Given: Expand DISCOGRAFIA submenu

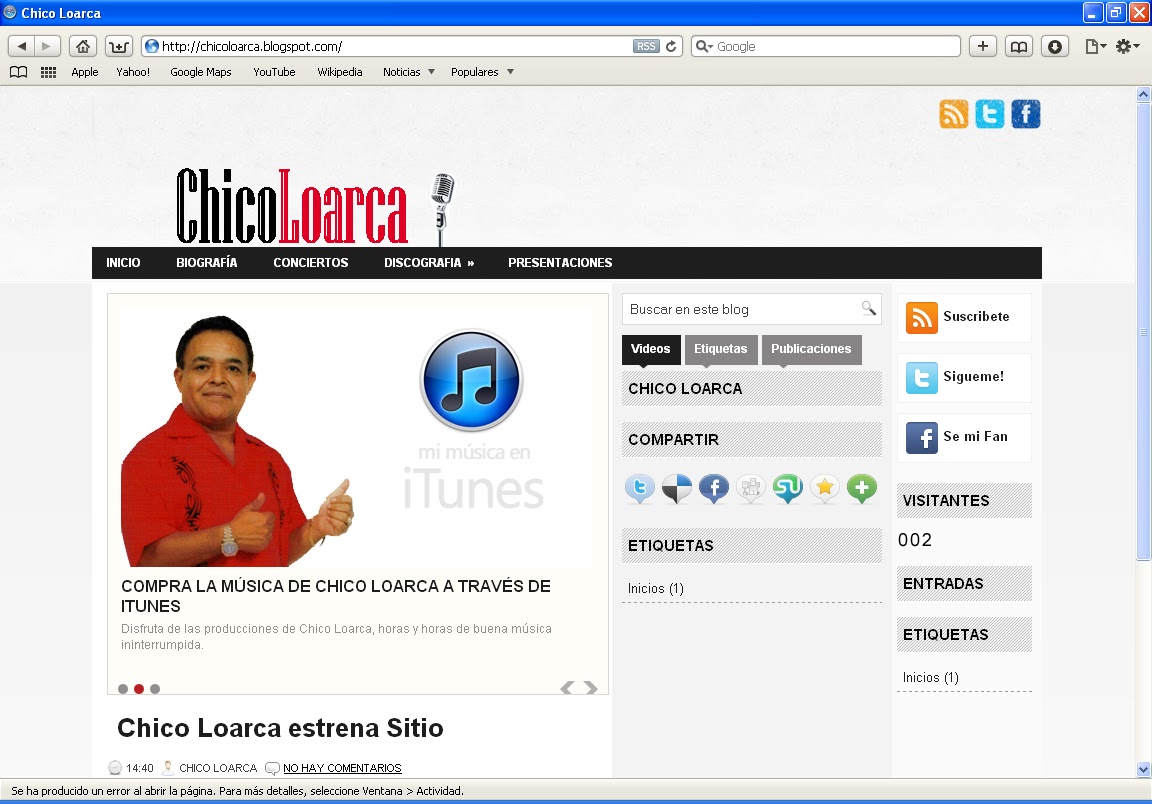Looking at the screenshot, I should coord(429,262).
